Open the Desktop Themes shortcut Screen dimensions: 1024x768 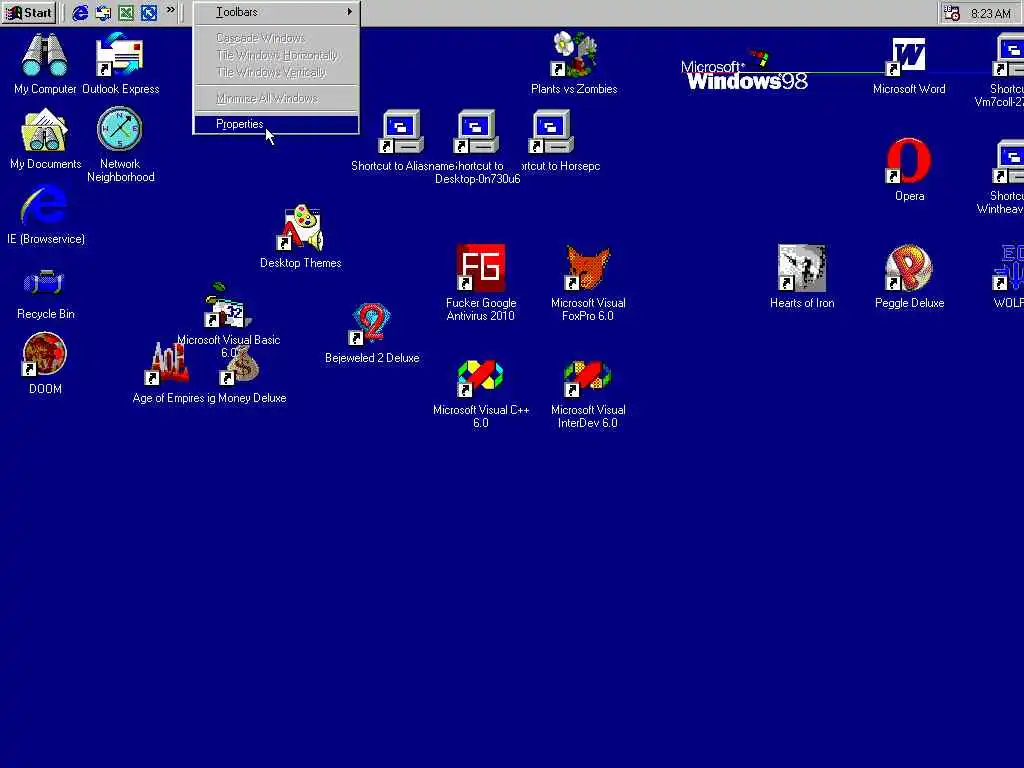(x=300, y=236)
